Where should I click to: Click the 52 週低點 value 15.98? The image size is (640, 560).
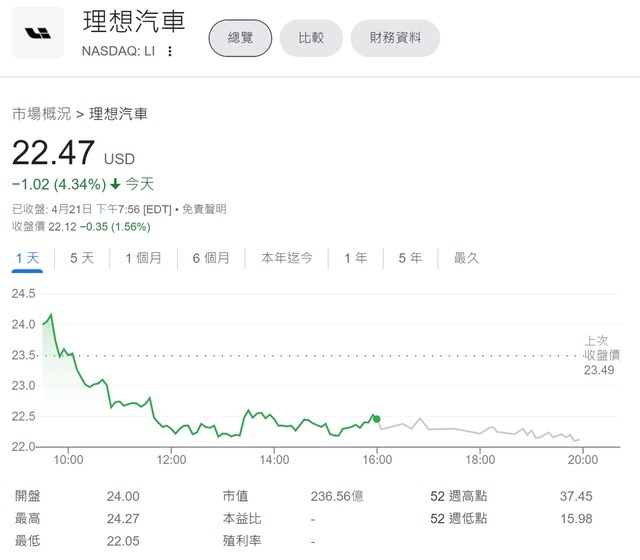[576, 519]
